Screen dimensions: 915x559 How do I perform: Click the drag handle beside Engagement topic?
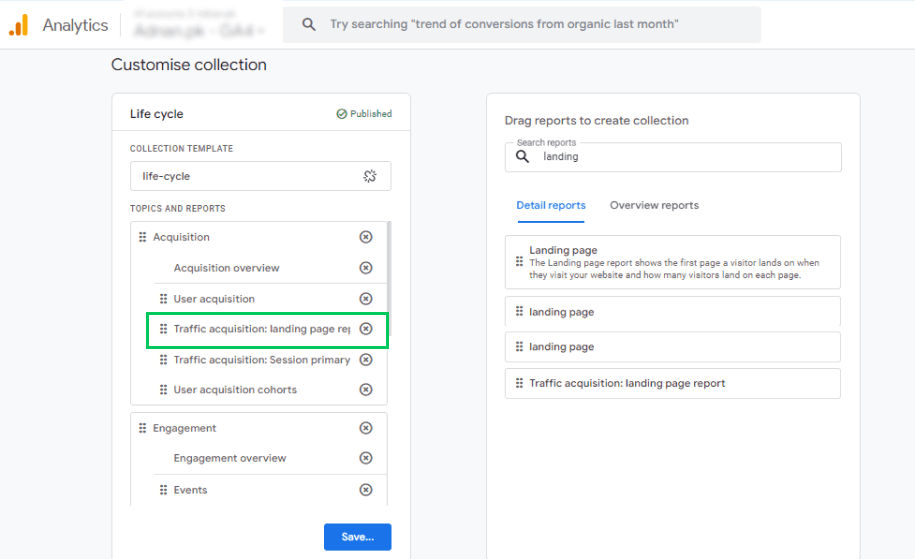(142, 428)
